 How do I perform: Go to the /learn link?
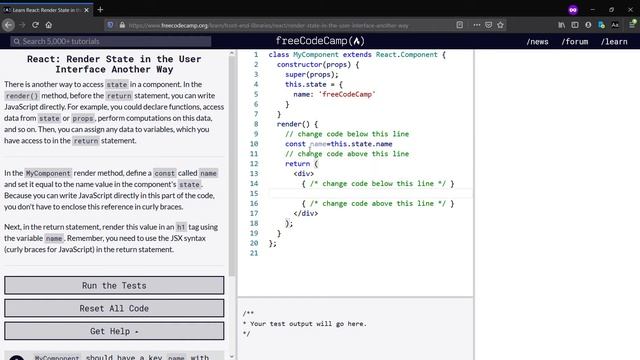pos(614,41)
